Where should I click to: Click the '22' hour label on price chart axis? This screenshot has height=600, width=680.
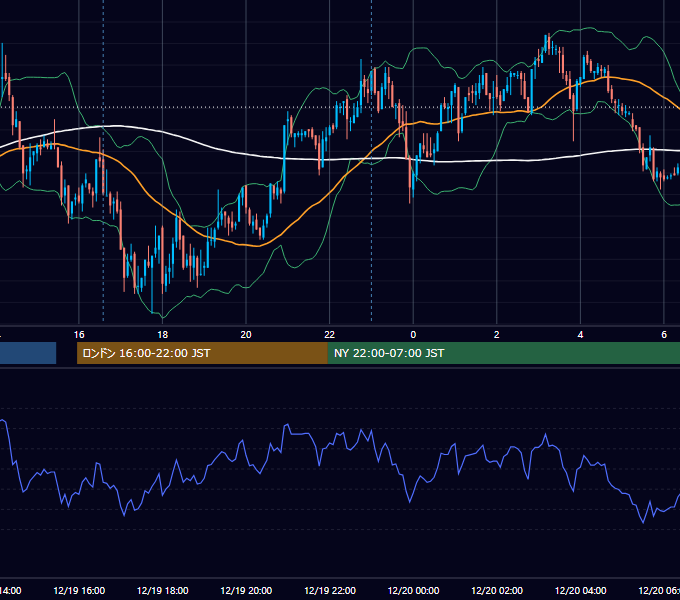330,335
